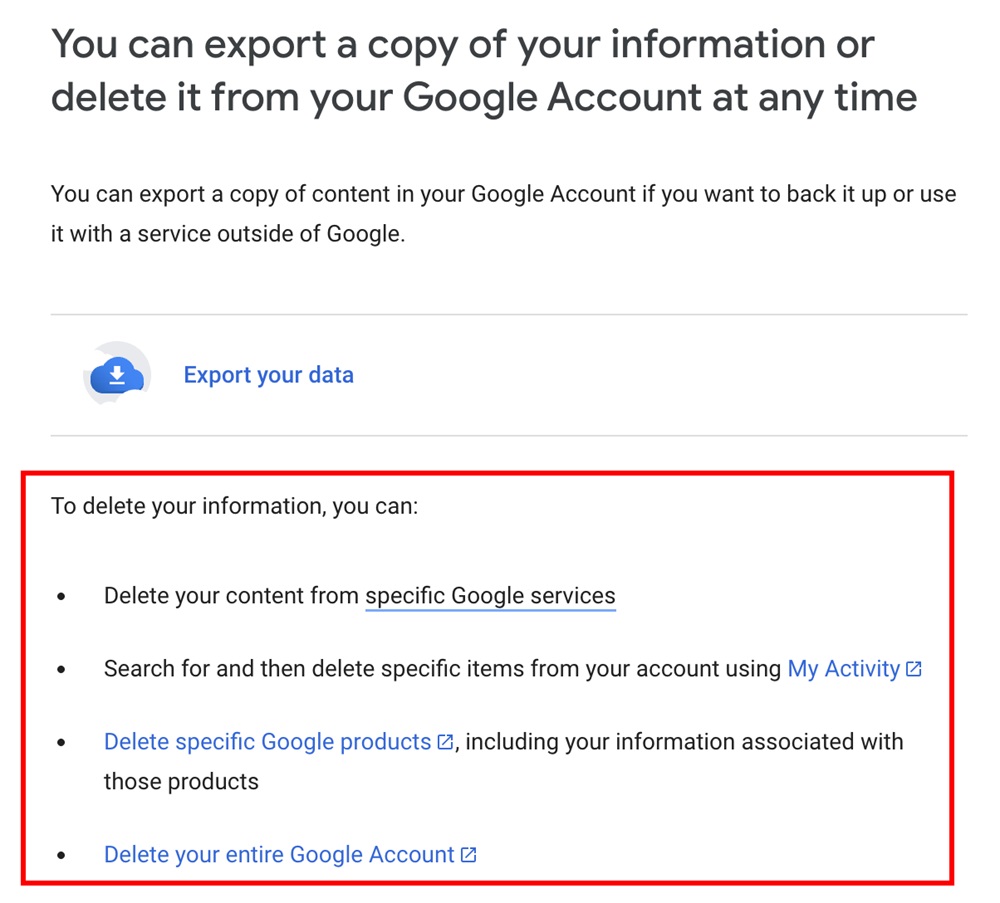The height and width of the screenshot is (903, 1000).
Task: Click the text 'To delete your information, you can:'
Action: [x=235, y=506]
